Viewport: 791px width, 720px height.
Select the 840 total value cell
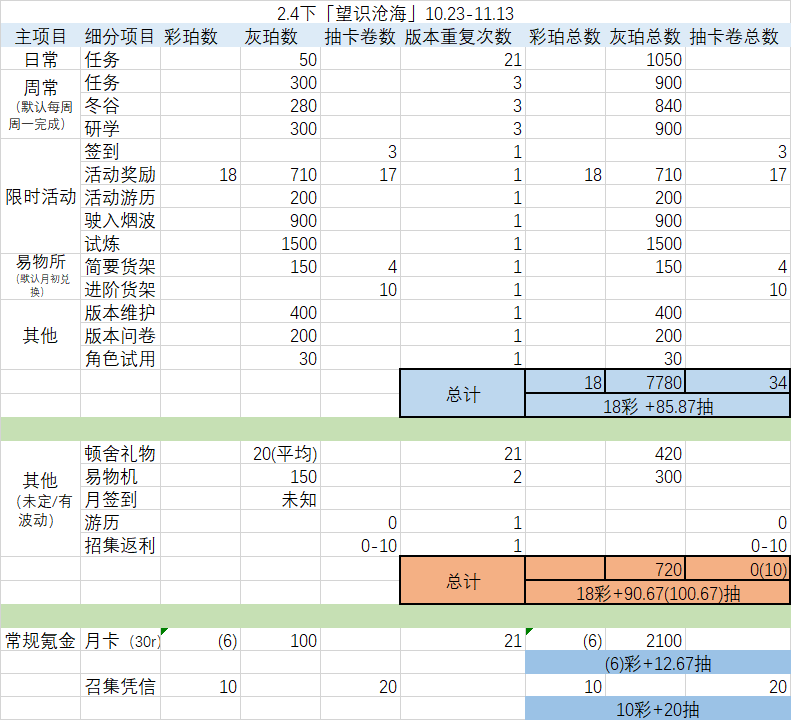coord(645,105)
